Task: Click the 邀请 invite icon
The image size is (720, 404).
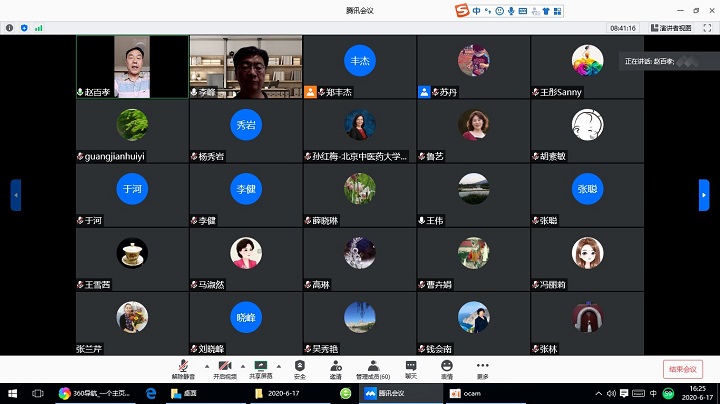Action: pos(335,369)
